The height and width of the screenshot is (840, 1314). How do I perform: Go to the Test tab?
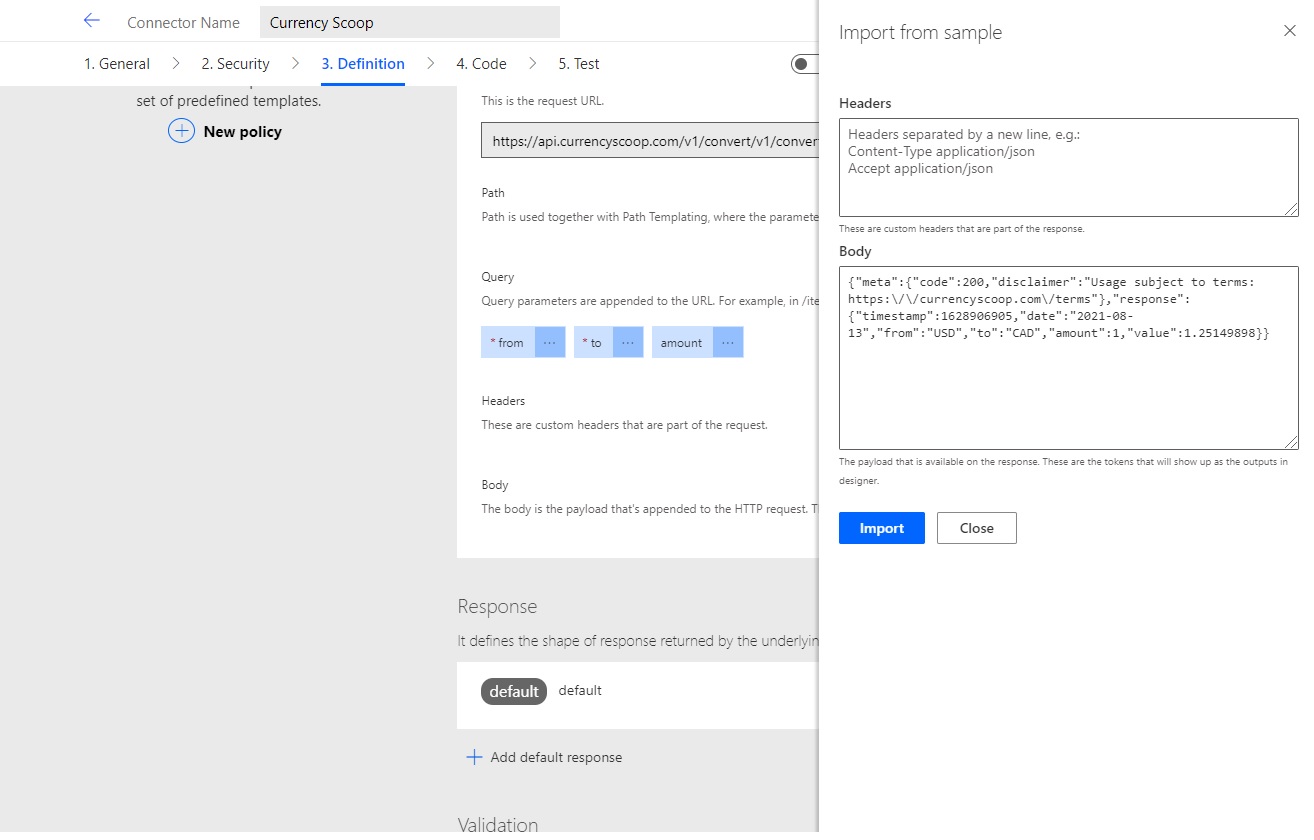pos(578,63)
